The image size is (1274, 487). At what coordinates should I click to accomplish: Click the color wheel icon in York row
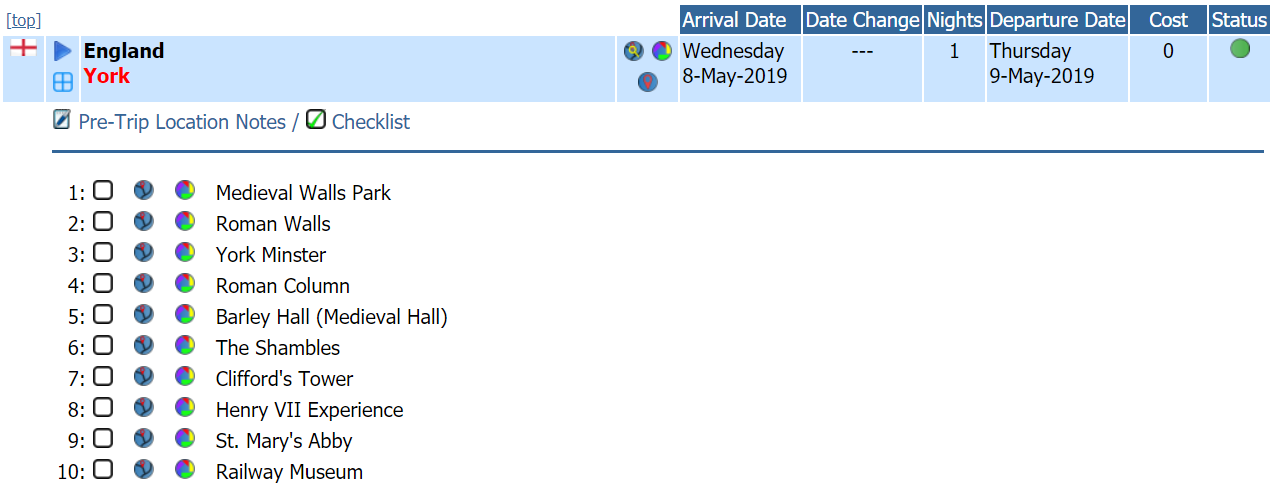coord(662,51)
